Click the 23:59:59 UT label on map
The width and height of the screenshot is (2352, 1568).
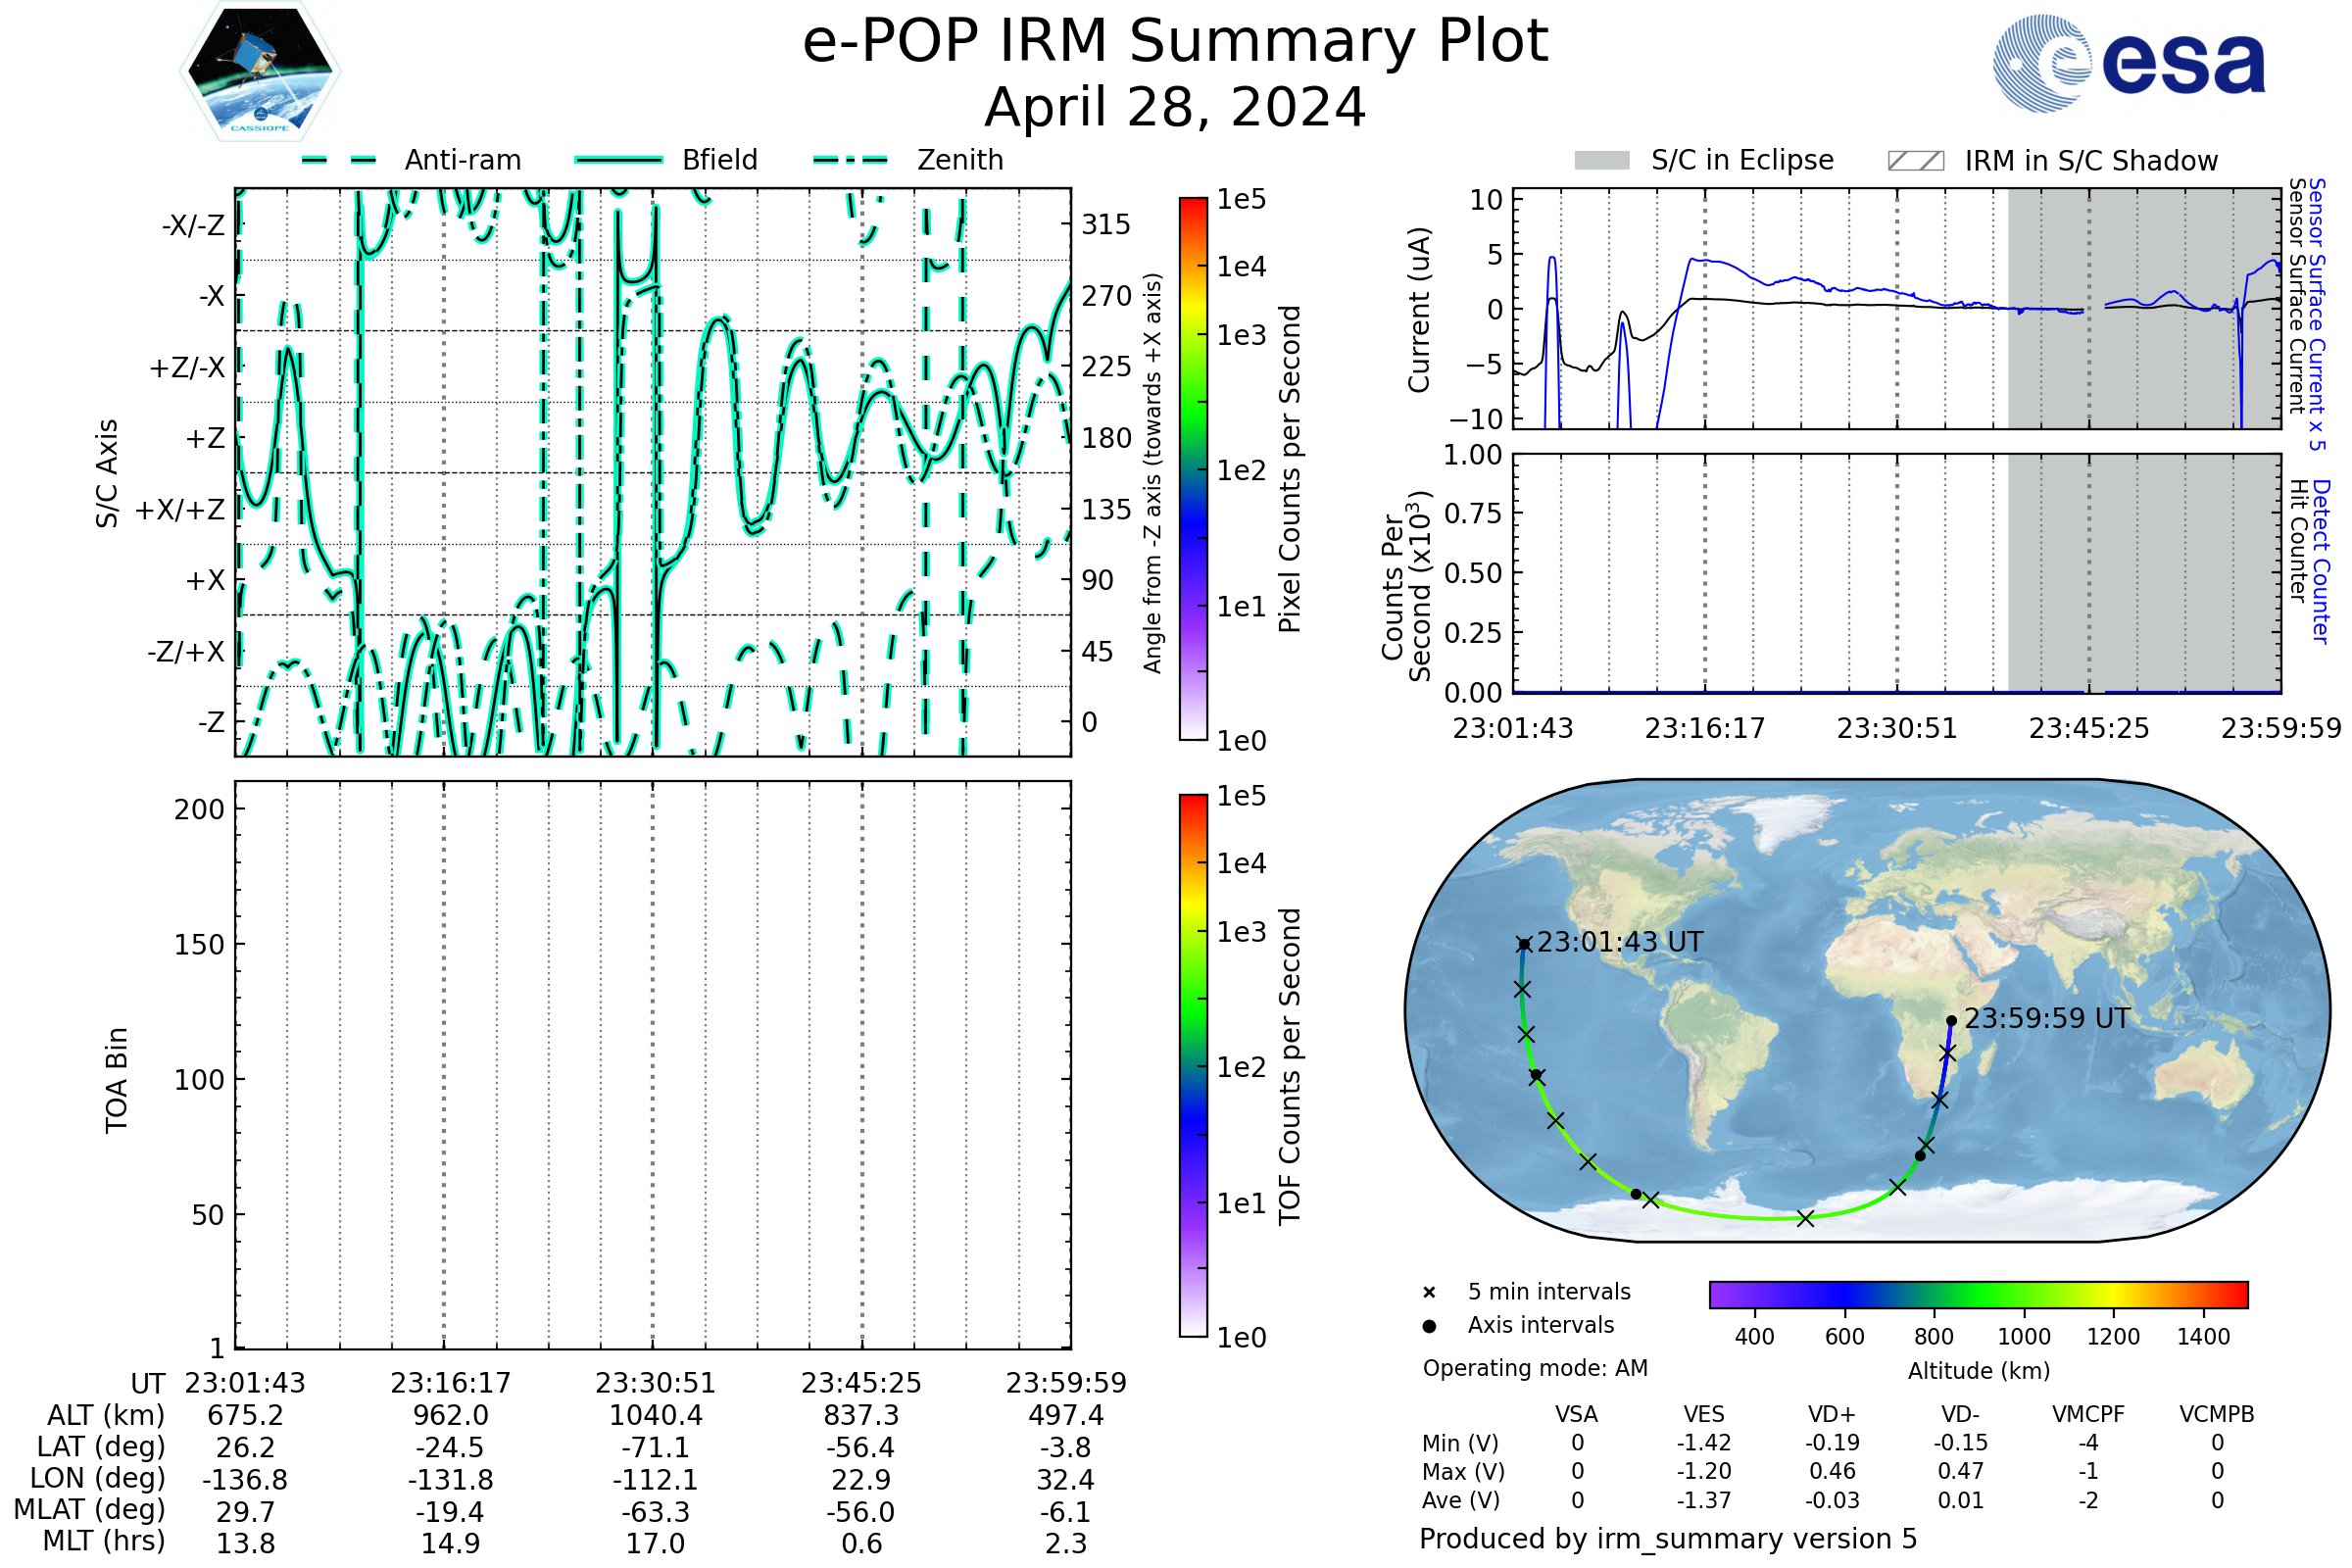coord(2047,1018)
